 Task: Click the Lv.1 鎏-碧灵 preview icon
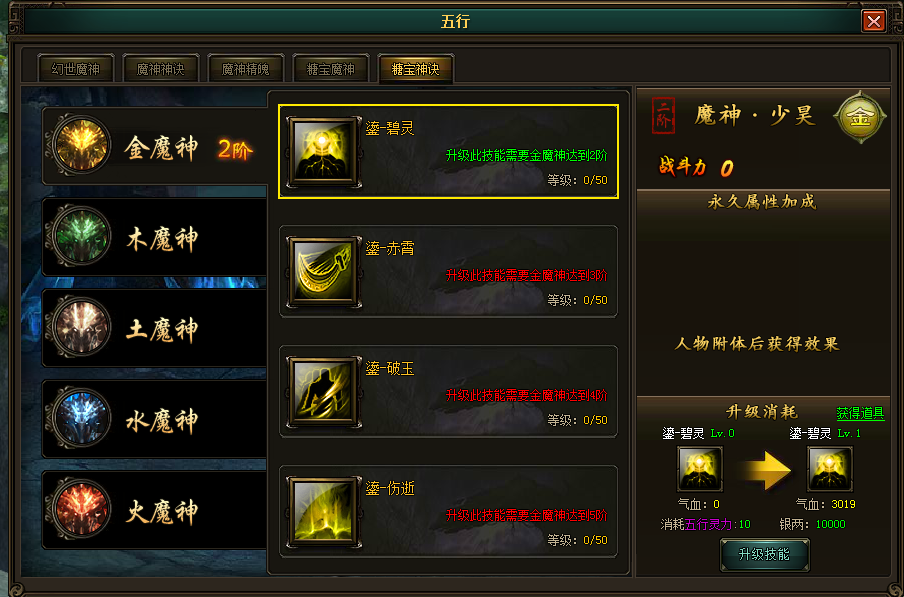830,469
